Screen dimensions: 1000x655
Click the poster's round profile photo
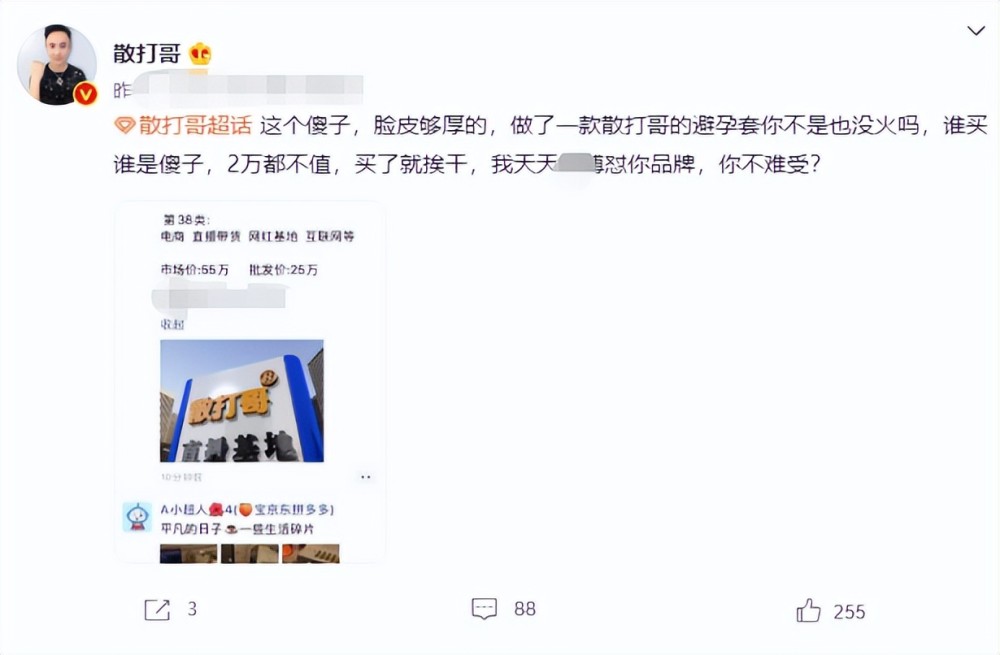click(57, 64)
